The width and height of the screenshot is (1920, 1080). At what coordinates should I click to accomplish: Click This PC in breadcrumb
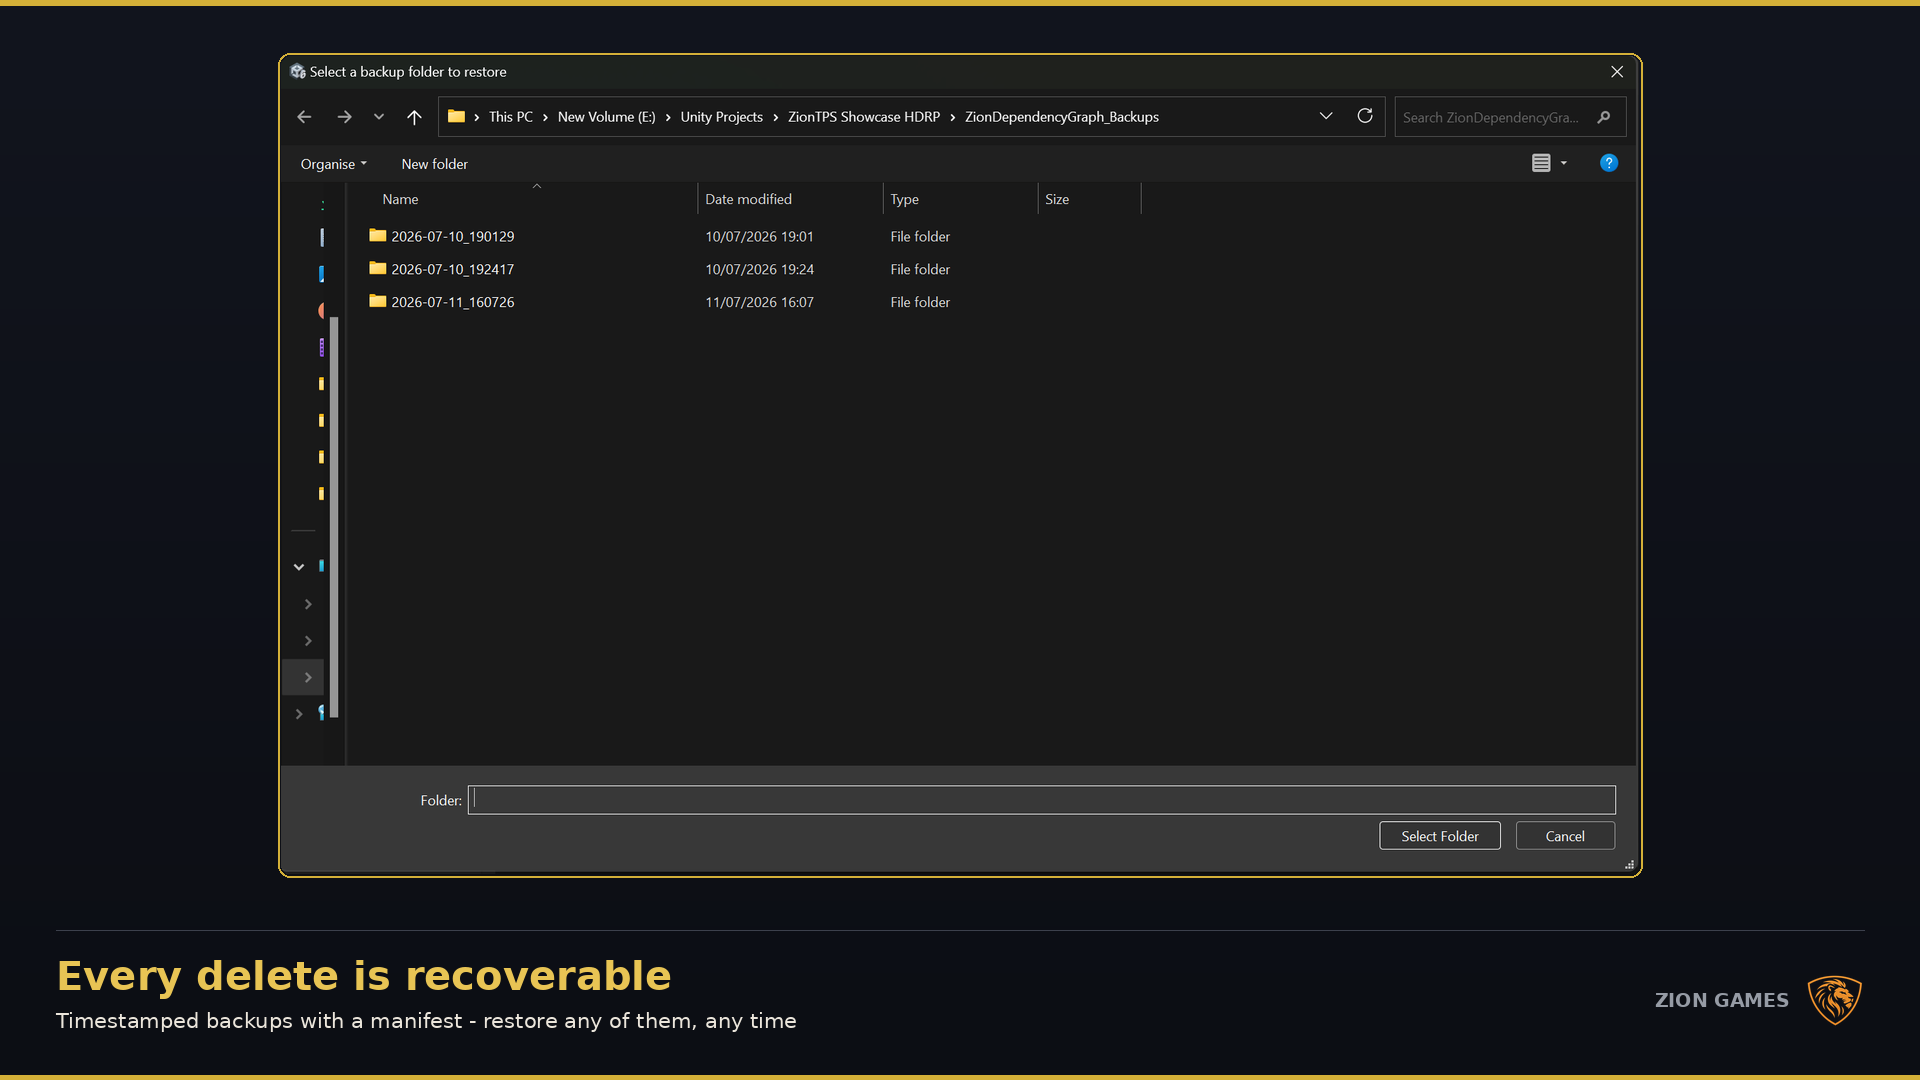pyautogui.click(x=510, y=117)
